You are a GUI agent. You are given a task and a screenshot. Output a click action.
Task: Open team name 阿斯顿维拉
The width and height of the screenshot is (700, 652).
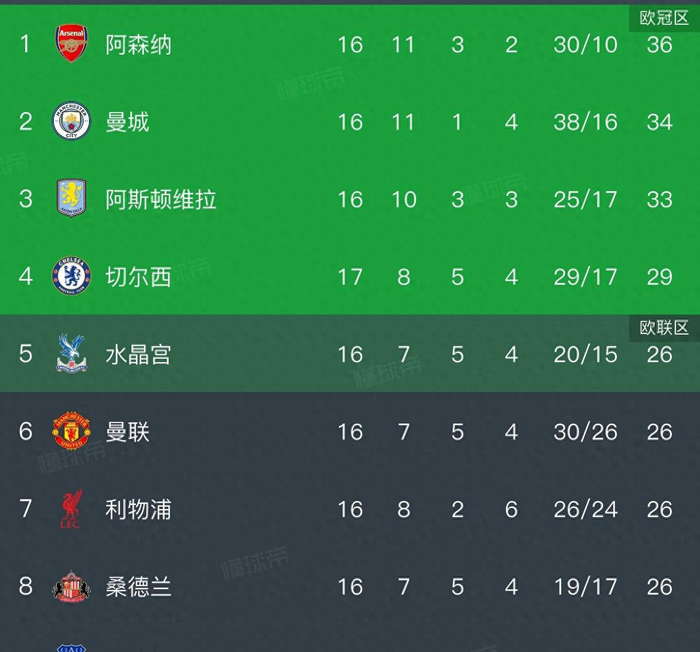click(x=161, y=199)
